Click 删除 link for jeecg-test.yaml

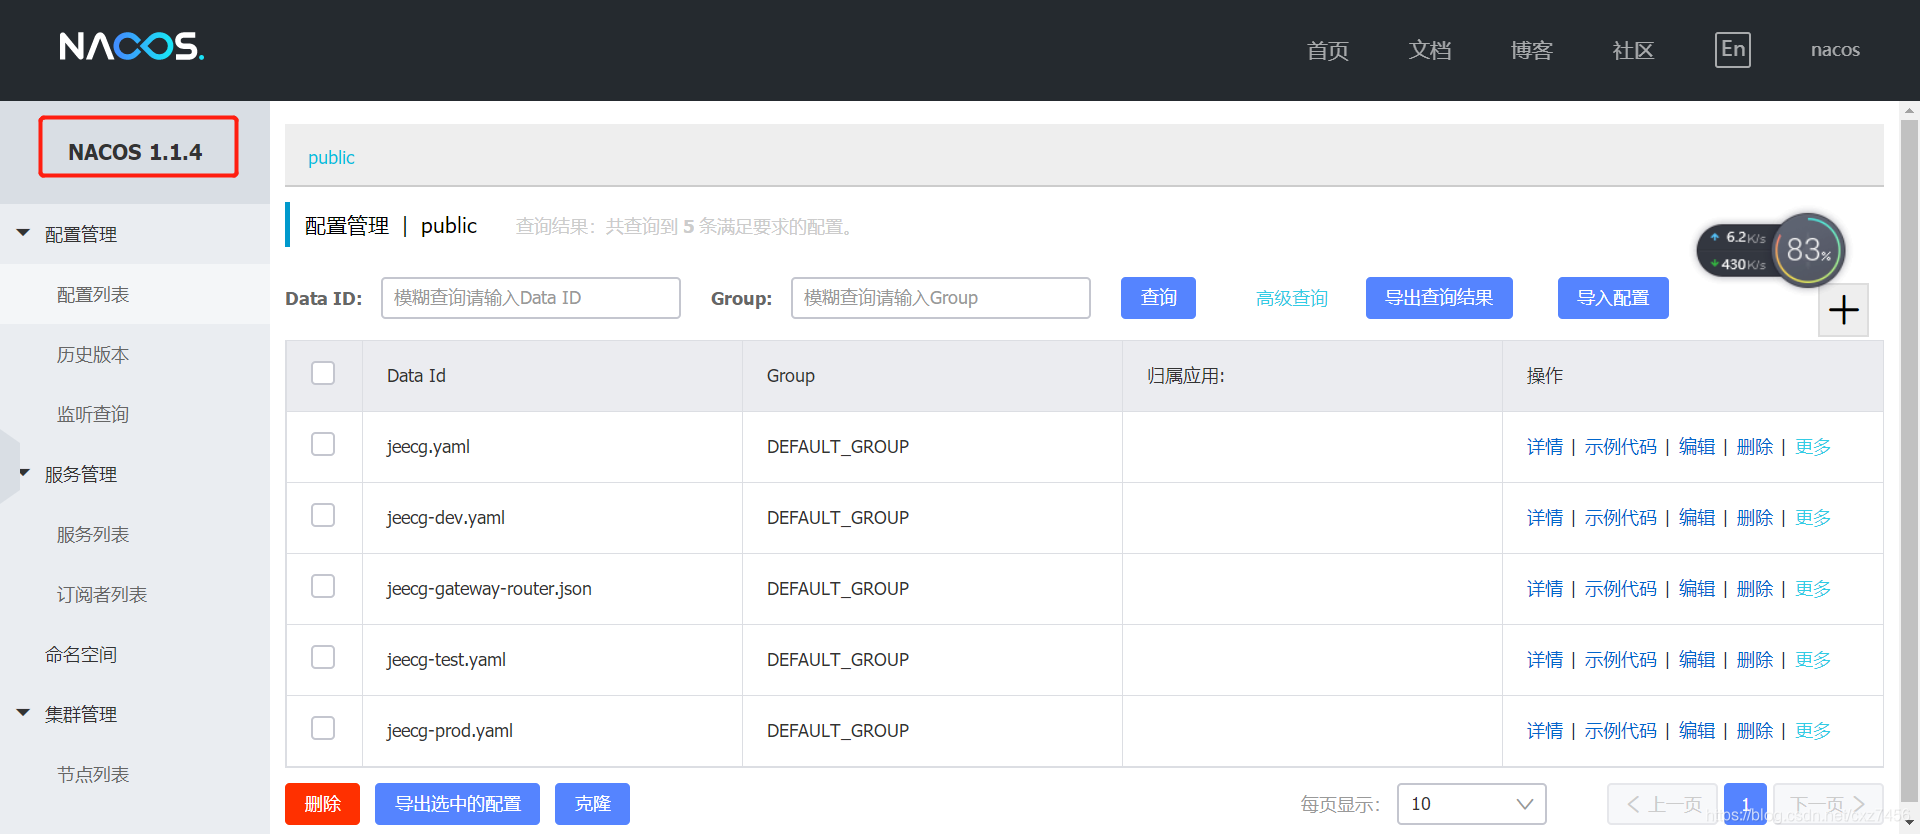(x=1755, y=660)
